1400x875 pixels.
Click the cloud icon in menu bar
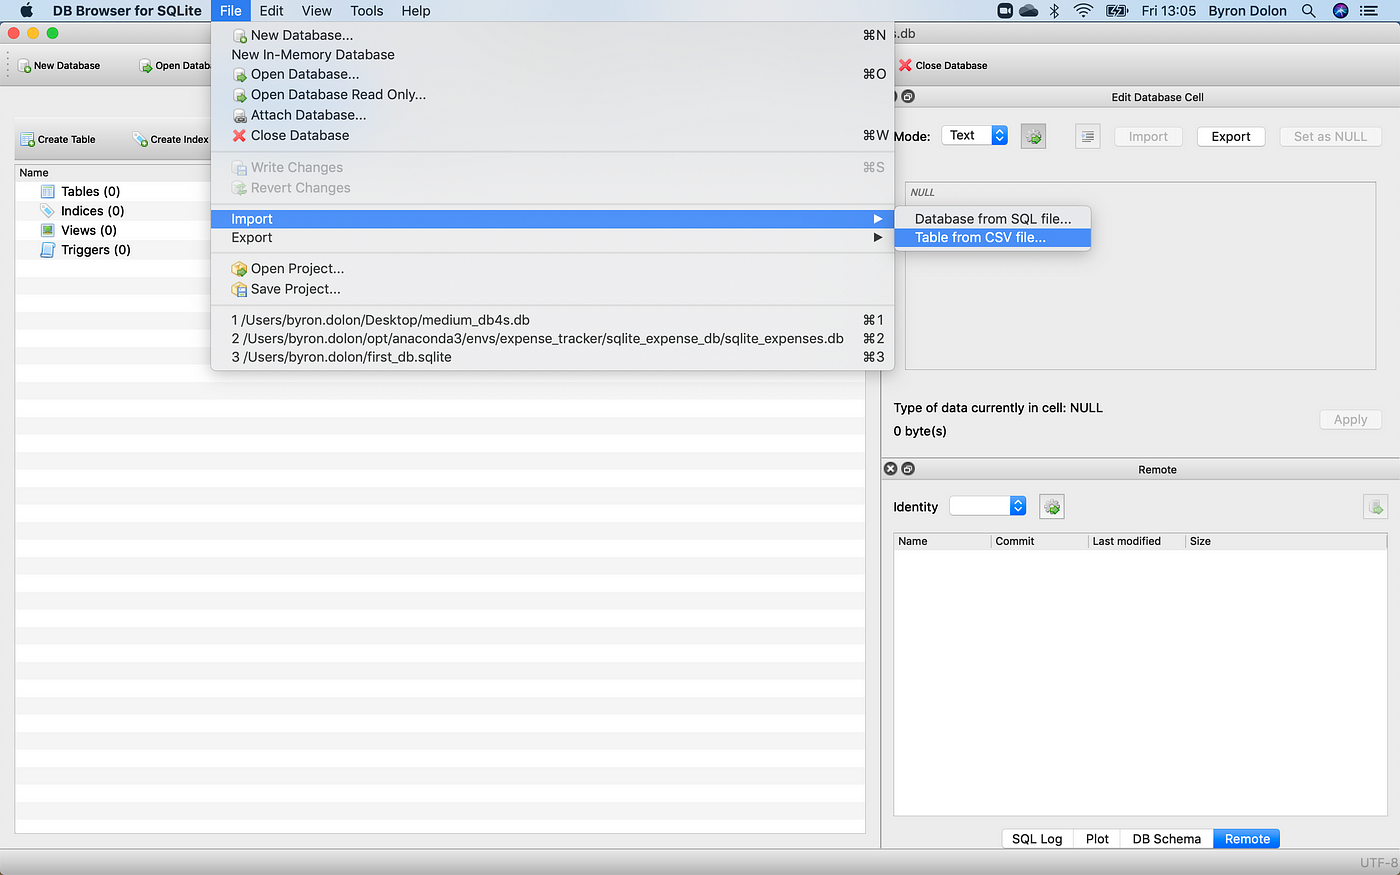pos(1029,11)
